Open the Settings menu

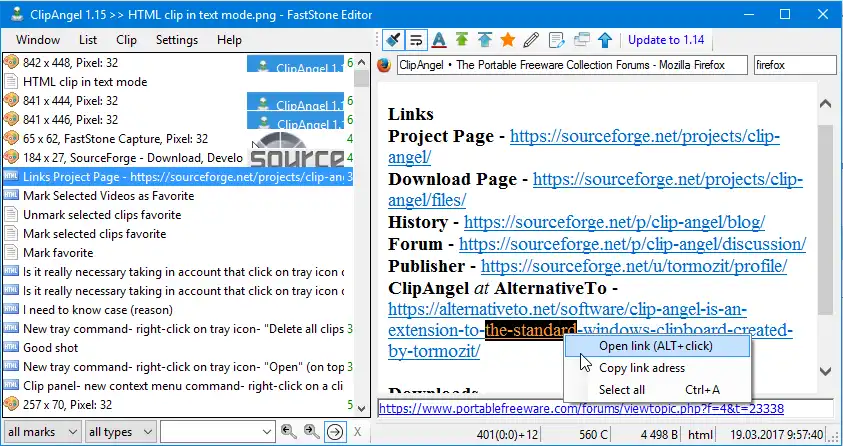[x=177, y=40]
